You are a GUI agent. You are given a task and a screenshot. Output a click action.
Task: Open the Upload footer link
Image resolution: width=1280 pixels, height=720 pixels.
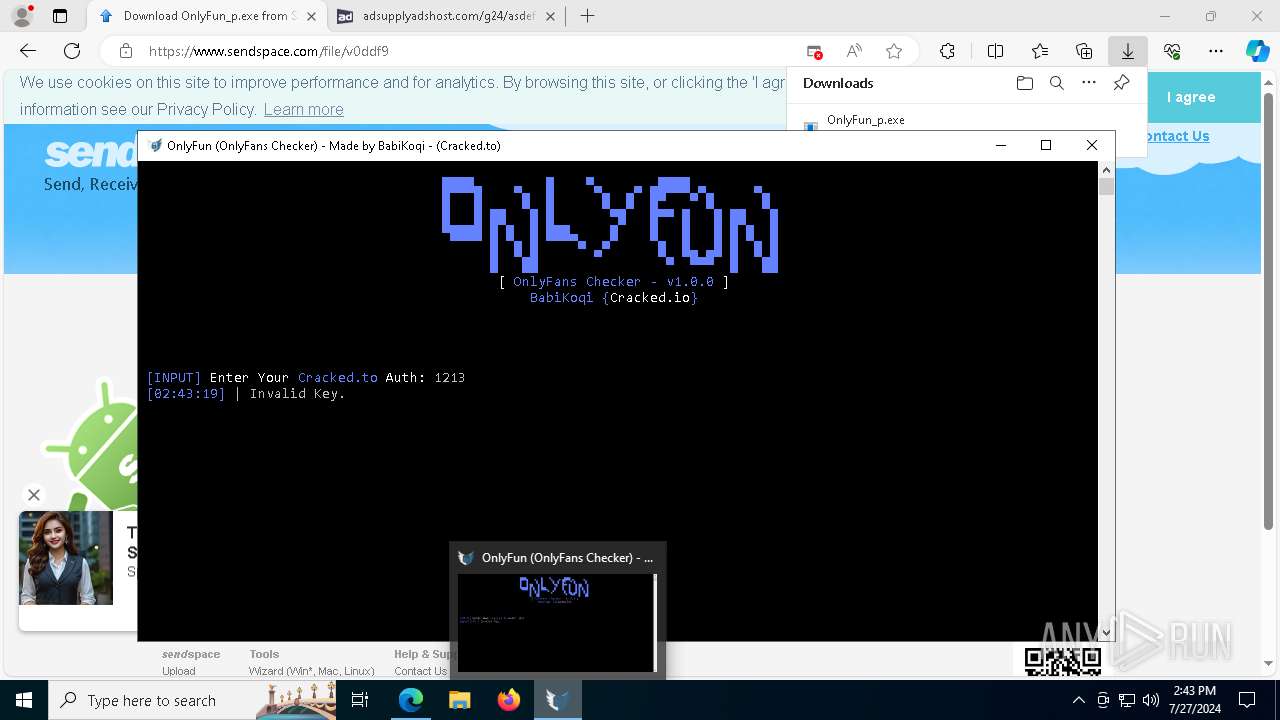point(179,671)
